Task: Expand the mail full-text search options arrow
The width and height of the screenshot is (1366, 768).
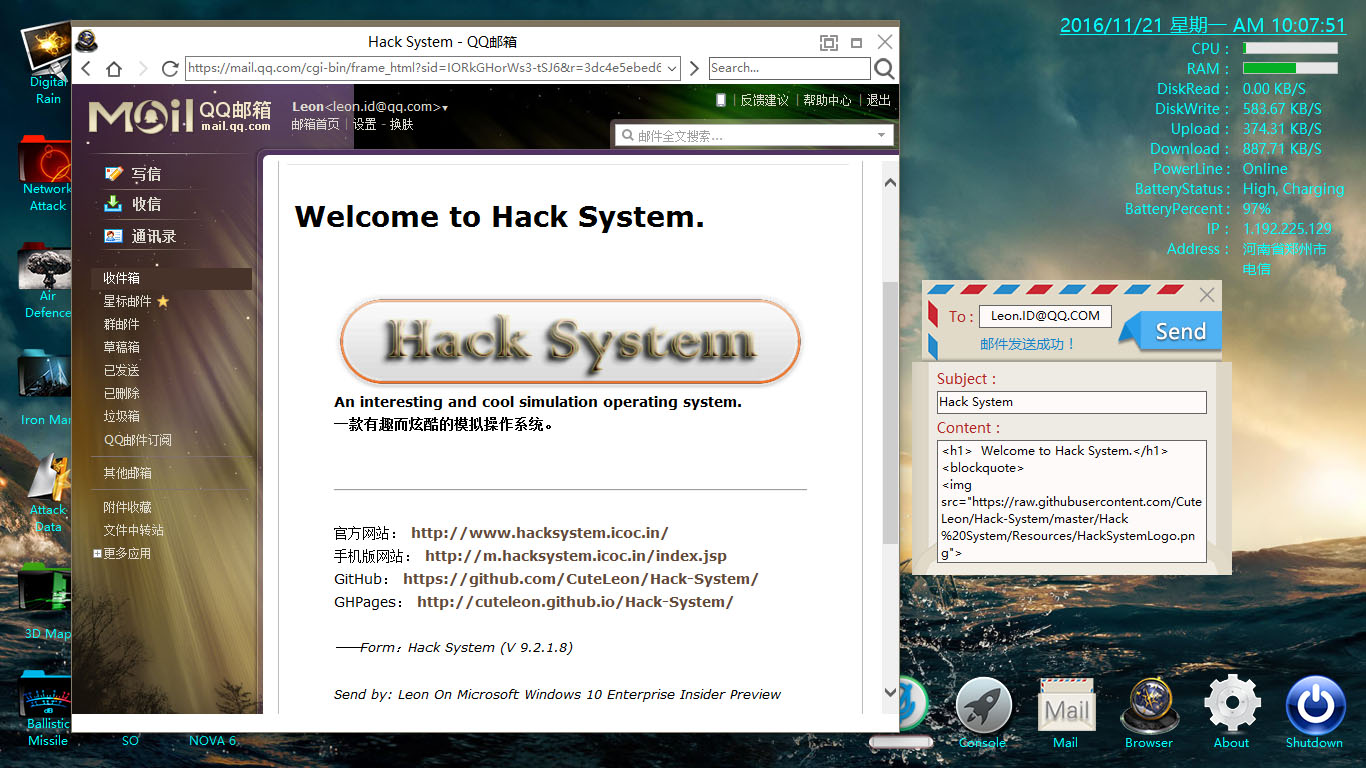Action: (881, 135)
